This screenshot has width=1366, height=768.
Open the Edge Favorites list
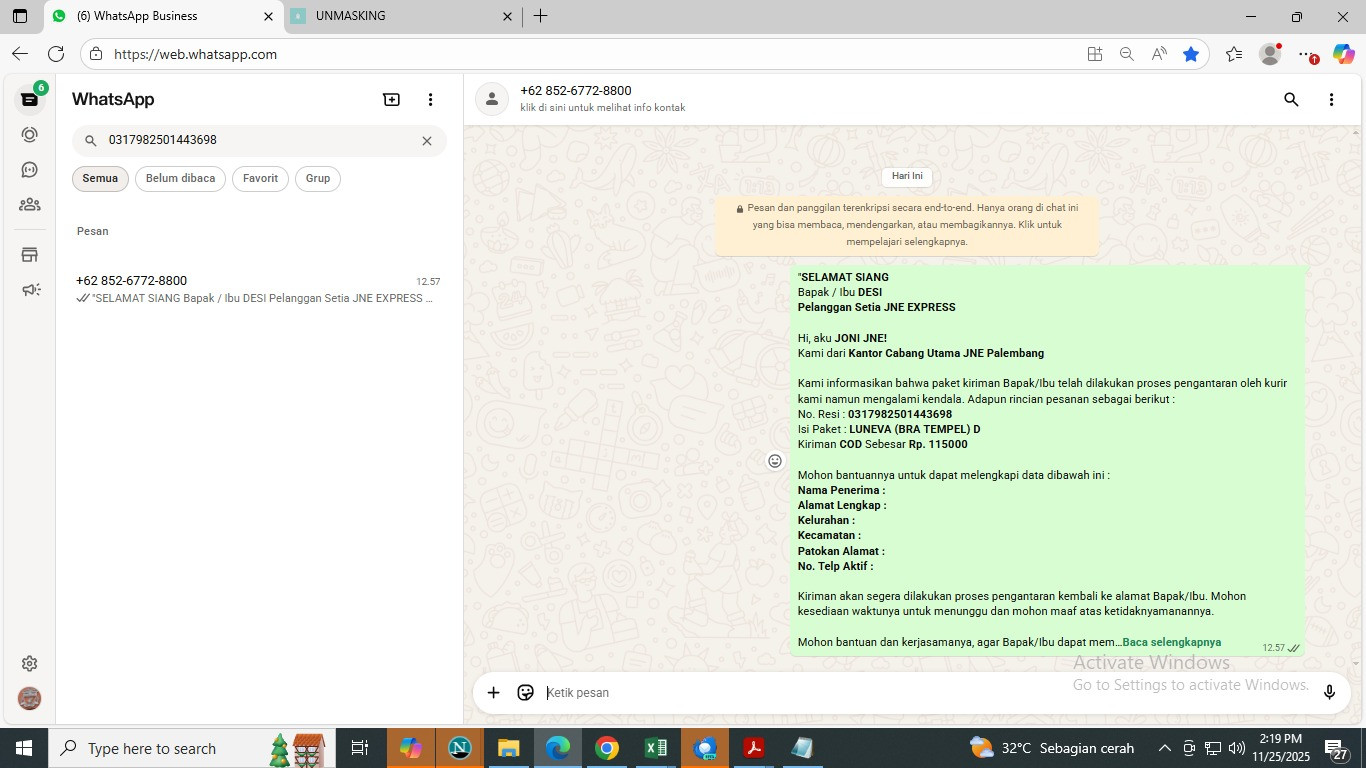click(x=1234, y=54)
